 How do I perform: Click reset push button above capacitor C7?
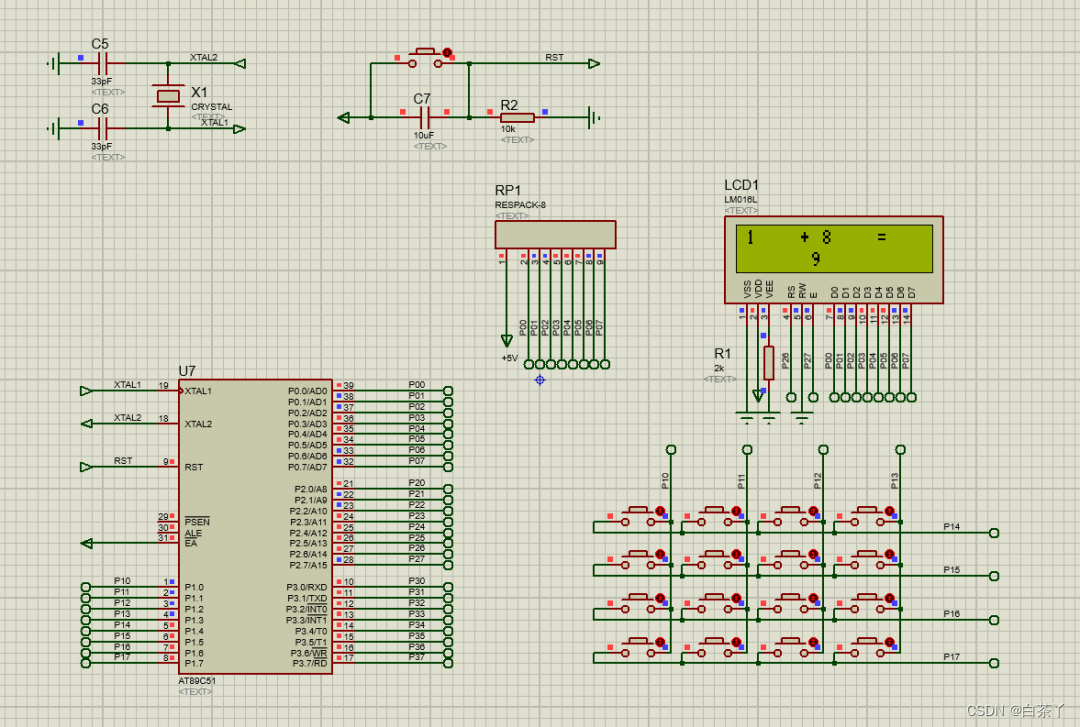[x=426, y=57]
